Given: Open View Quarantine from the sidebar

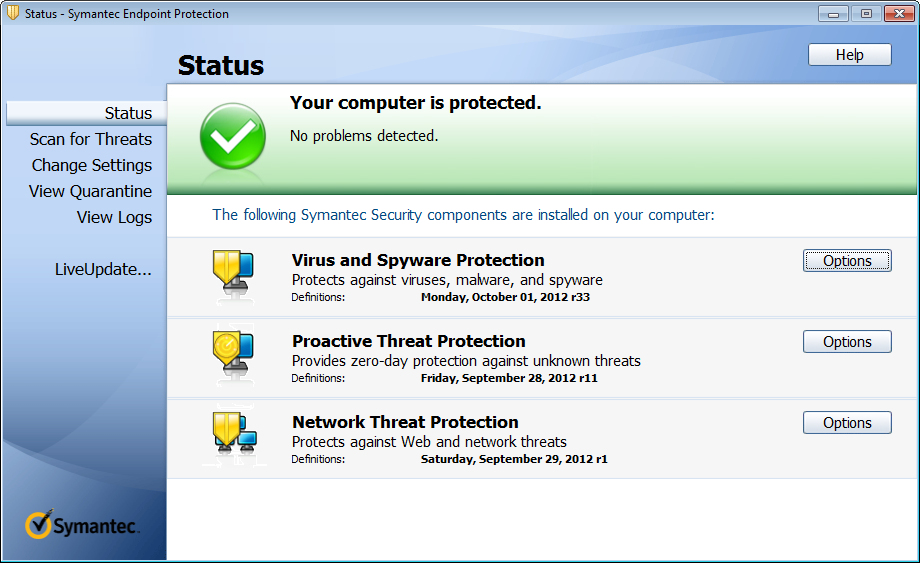Looking at the screenshot, I should pyautogui.click(x=91, y=191).
